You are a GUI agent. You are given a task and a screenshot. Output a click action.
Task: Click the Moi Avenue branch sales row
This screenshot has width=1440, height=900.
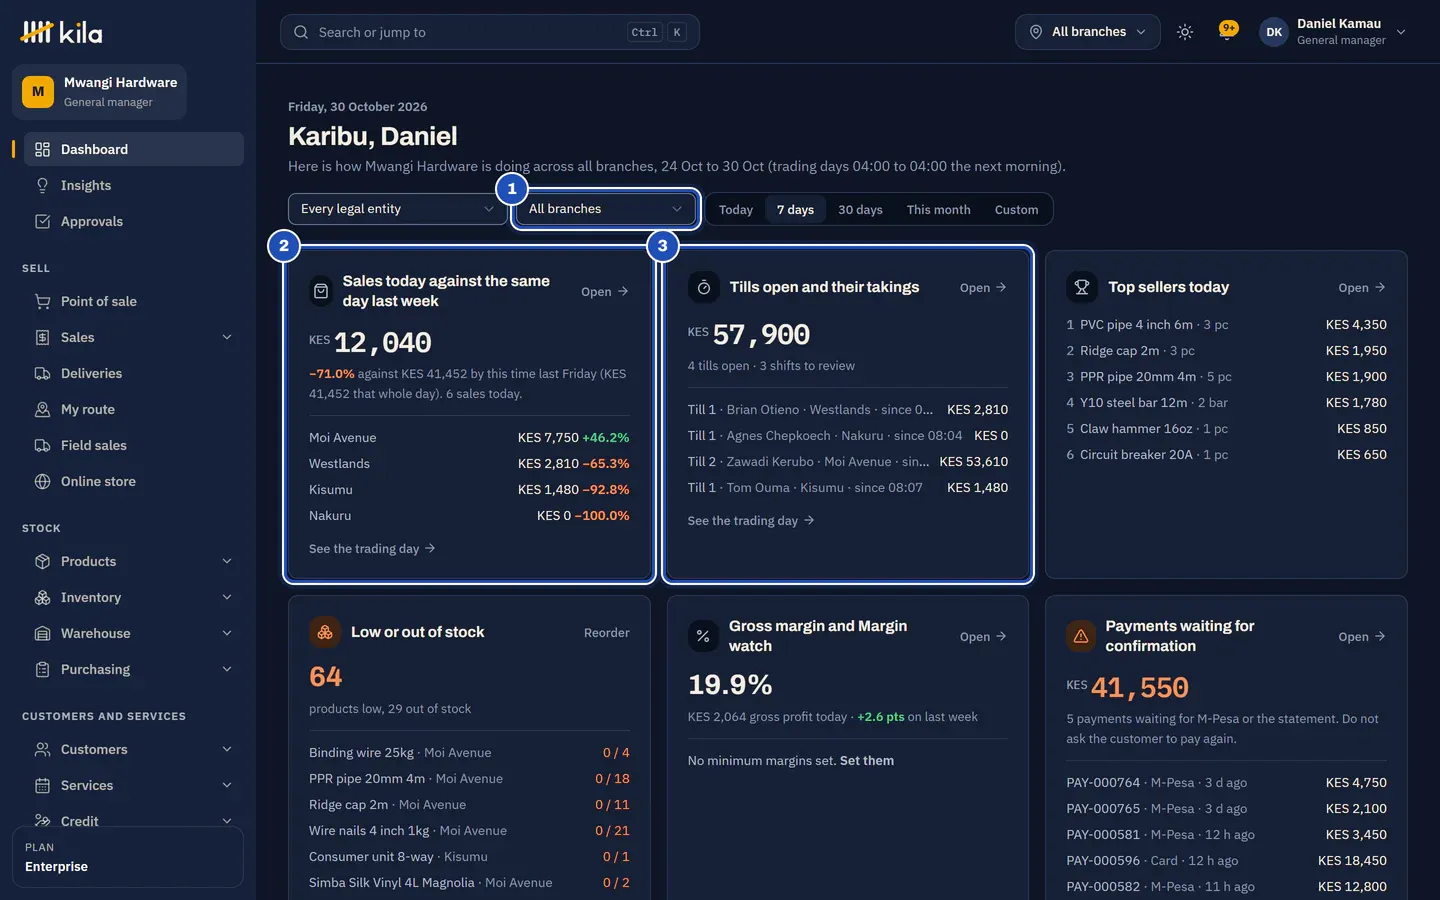click(469, 438)
